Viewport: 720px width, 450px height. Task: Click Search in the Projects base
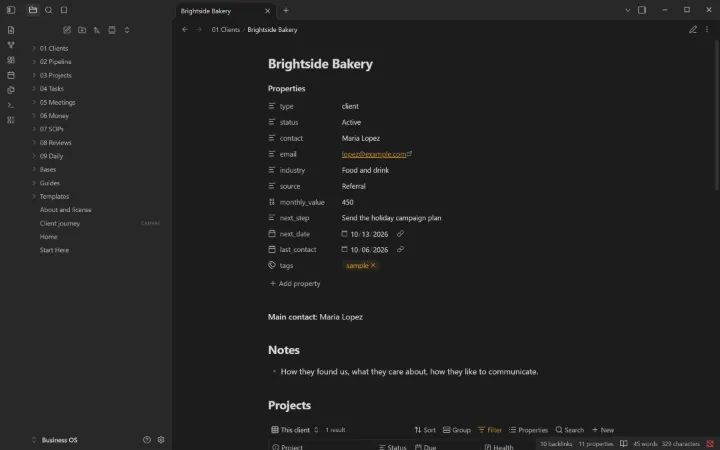[569, 430]
